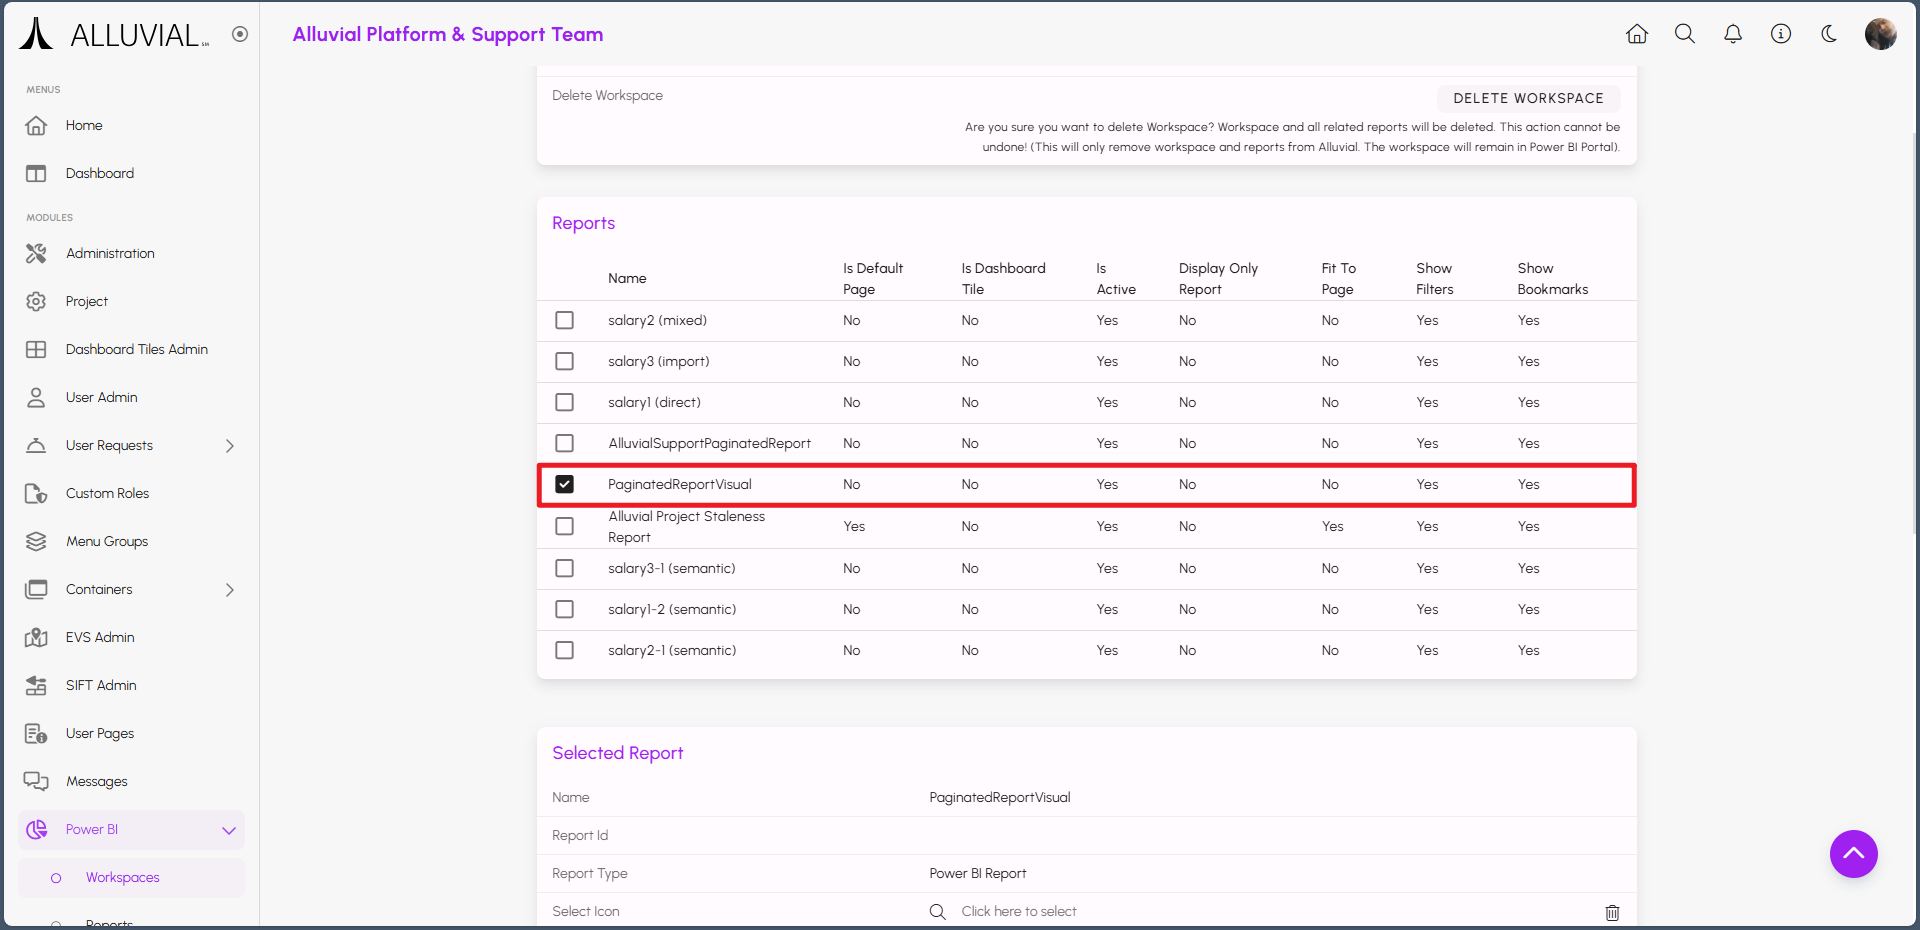
Task: Open Administration module in sidebar
Action: (x=110, y=254)
